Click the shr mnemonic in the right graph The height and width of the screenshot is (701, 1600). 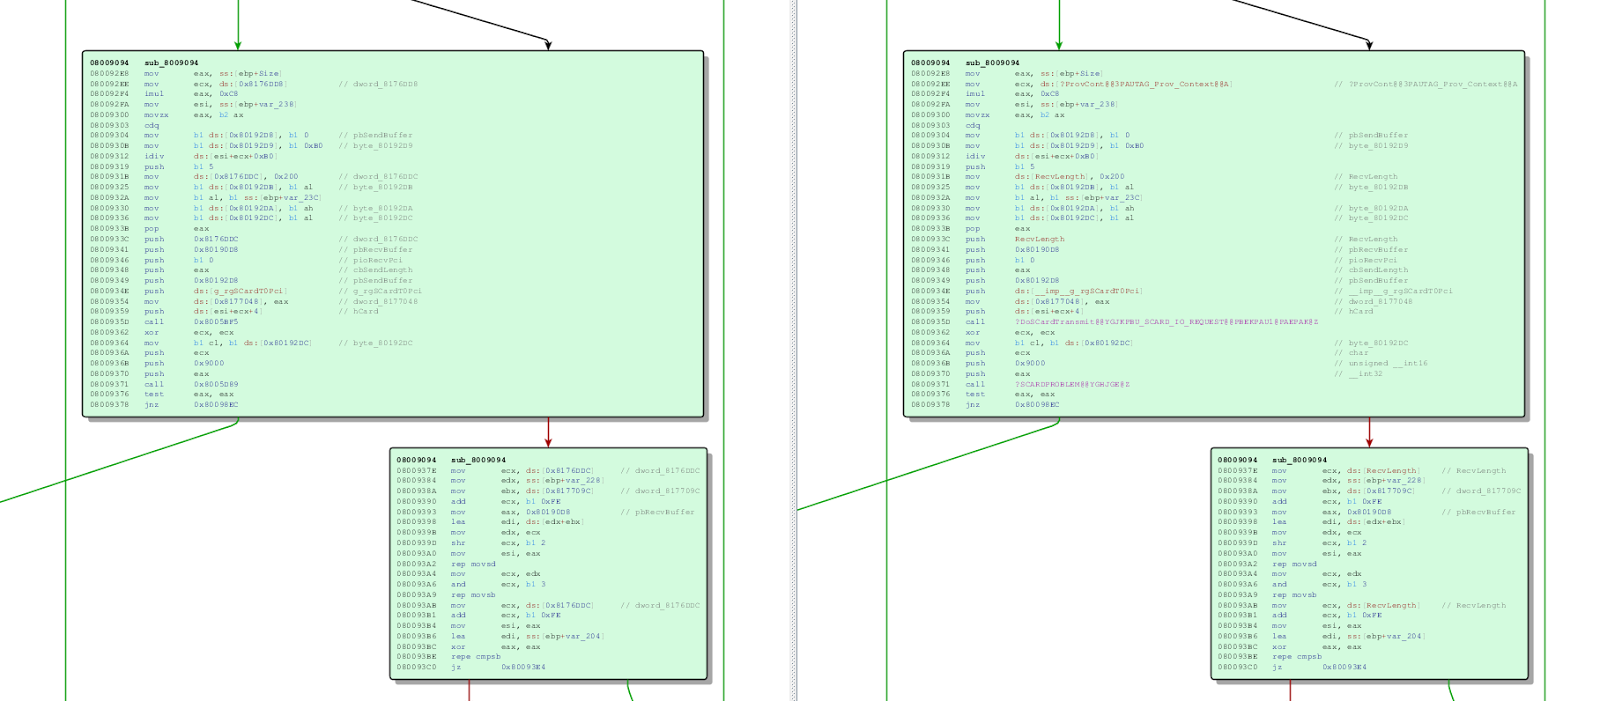tap(1279, 543)
